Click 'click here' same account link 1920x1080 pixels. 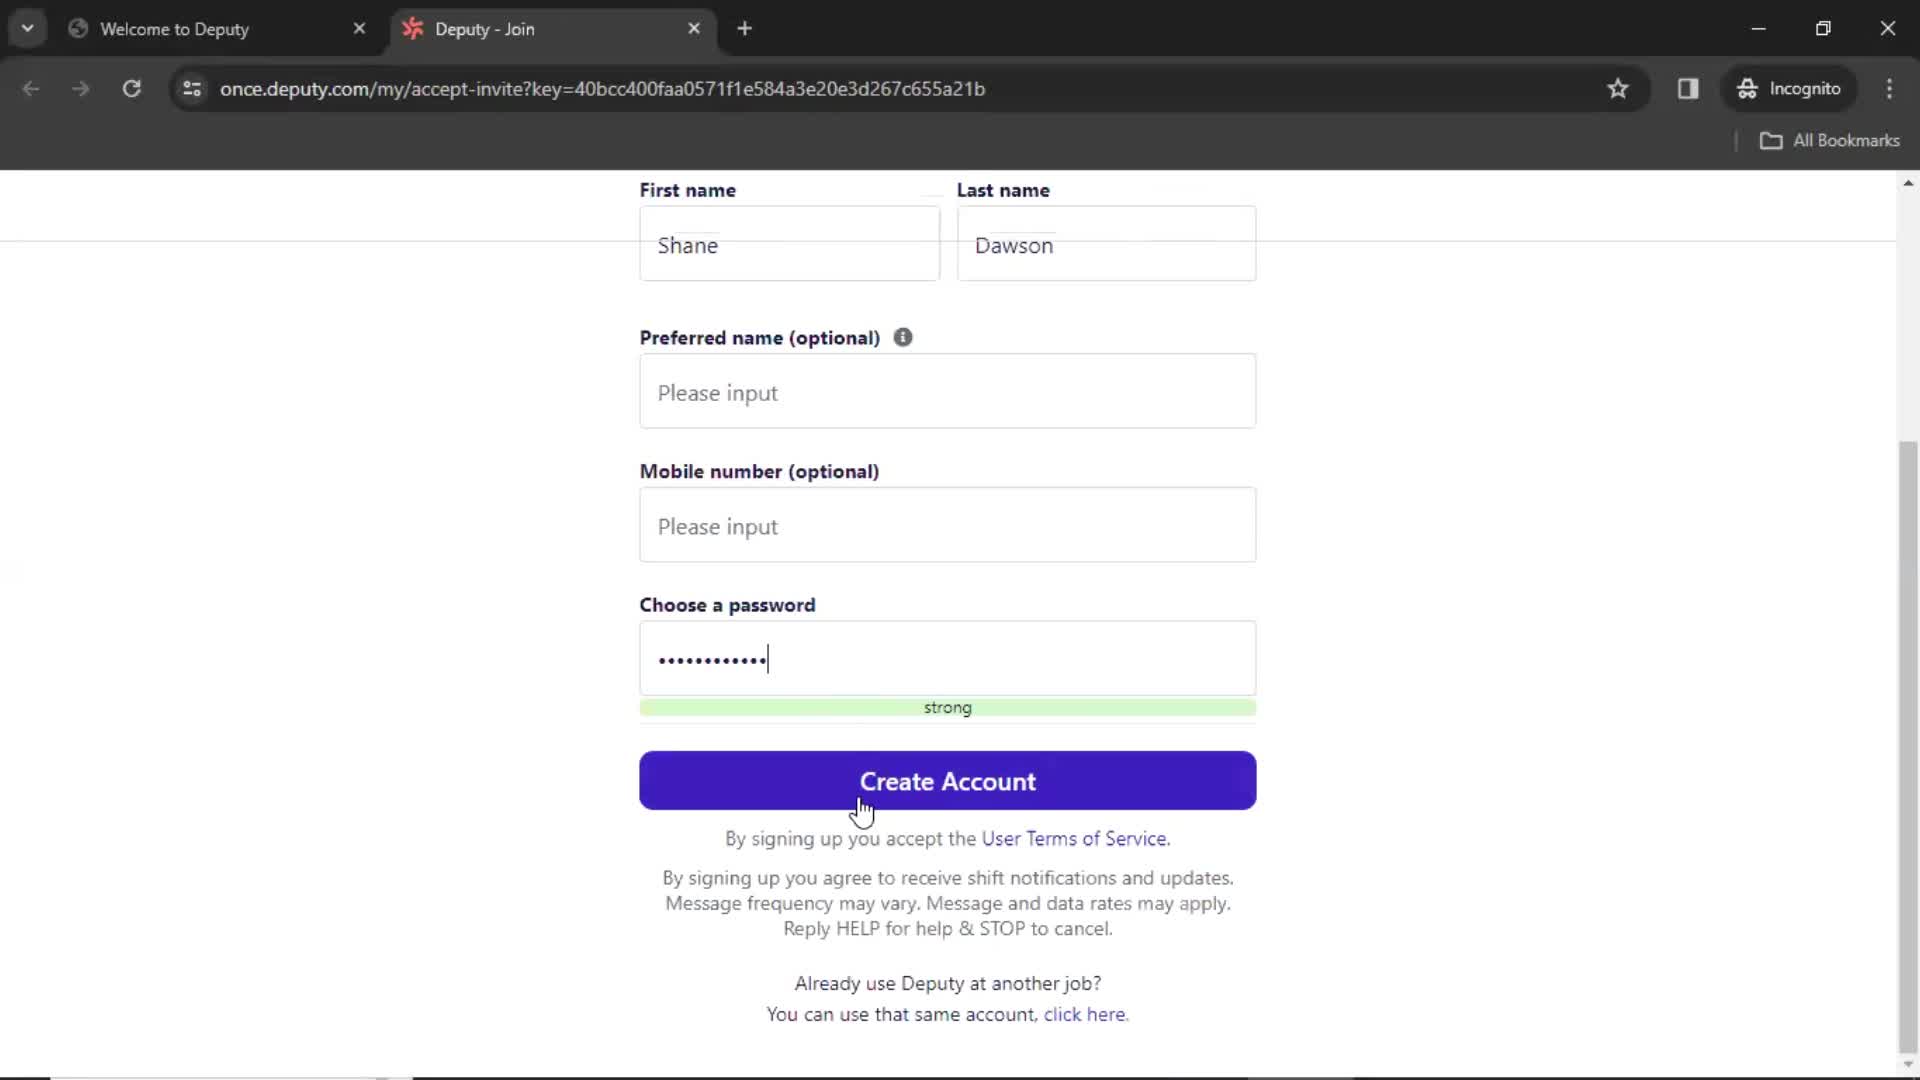1084,1014
